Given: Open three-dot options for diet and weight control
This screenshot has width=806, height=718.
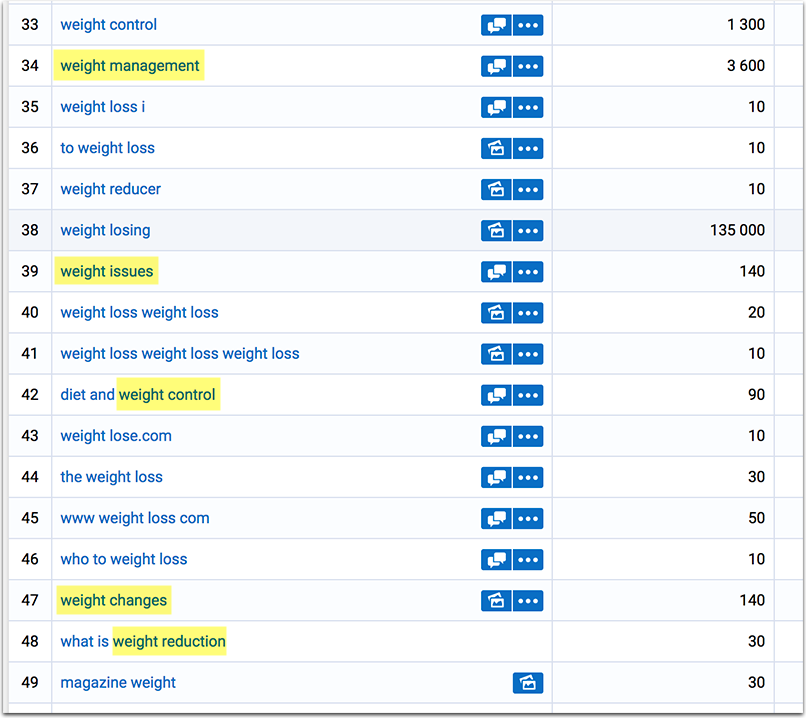Looking at the screenshot, I should (528, 395).
